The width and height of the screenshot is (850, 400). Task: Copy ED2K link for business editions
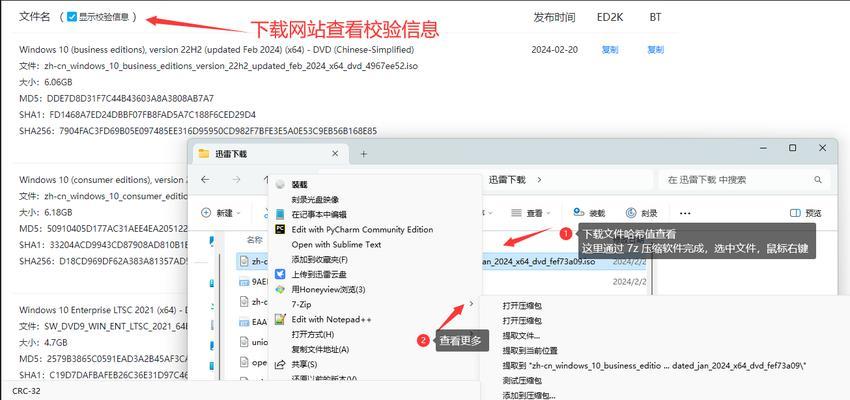click(x=609, y=50)
